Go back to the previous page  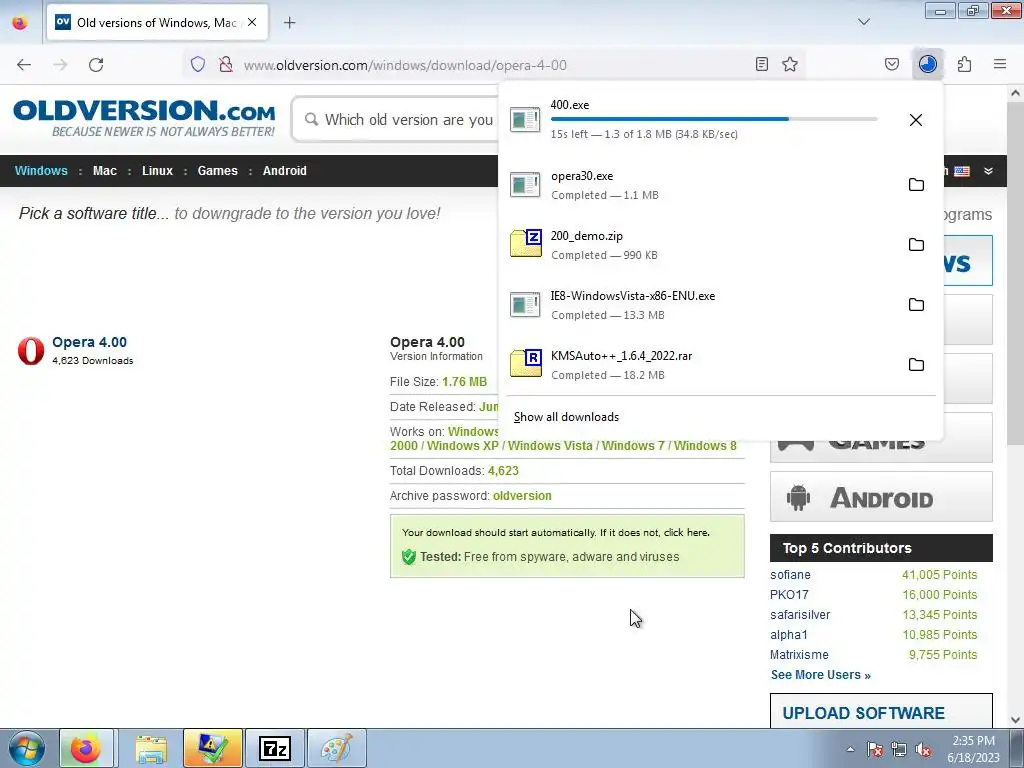point(24,65)
